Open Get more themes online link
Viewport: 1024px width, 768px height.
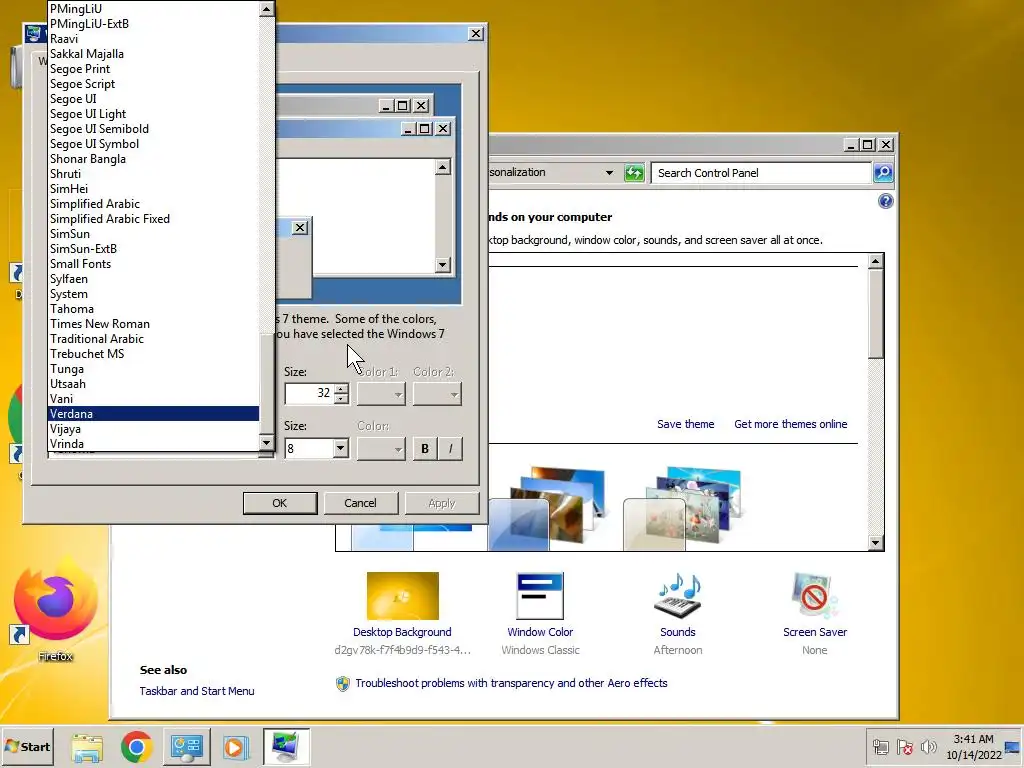point(790,424)
